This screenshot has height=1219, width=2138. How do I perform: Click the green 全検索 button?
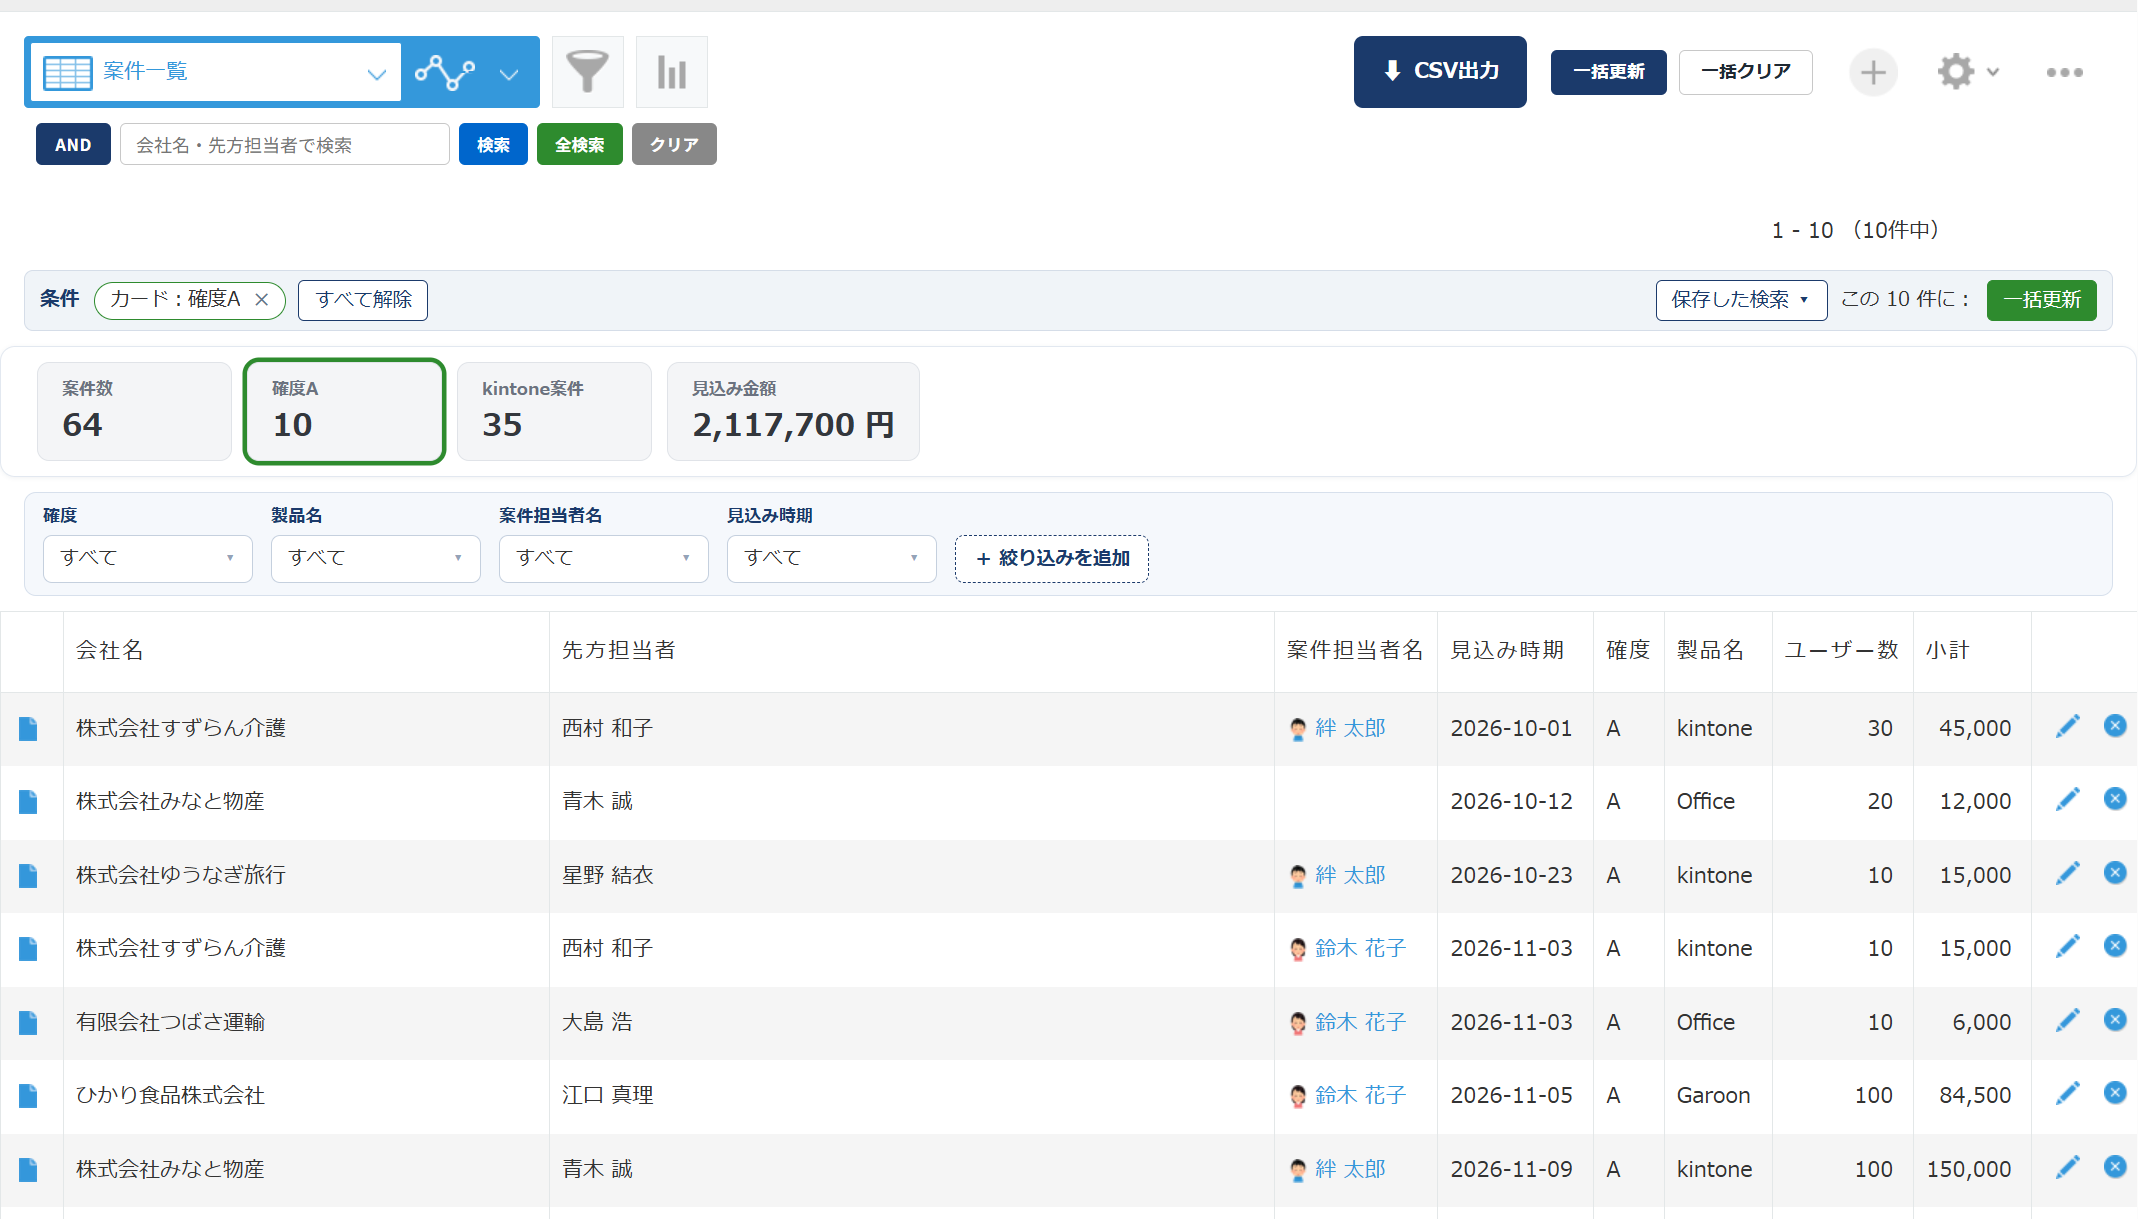[x=580, y=145]
